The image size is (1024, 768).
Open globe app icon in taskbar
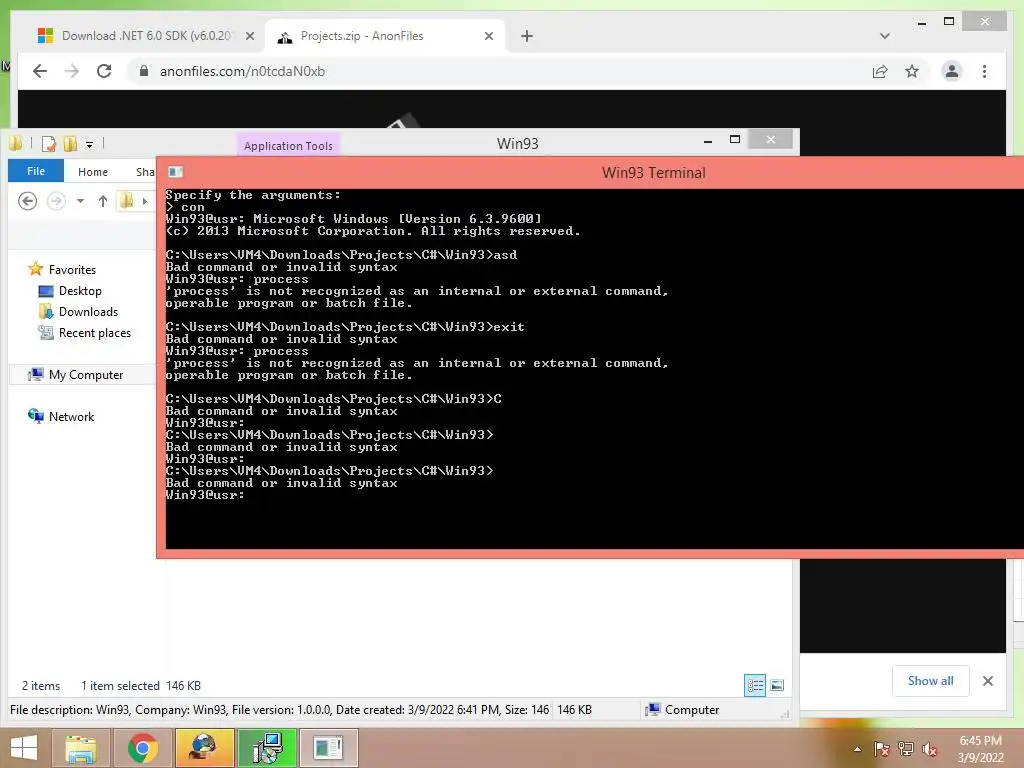pos(204,748)
